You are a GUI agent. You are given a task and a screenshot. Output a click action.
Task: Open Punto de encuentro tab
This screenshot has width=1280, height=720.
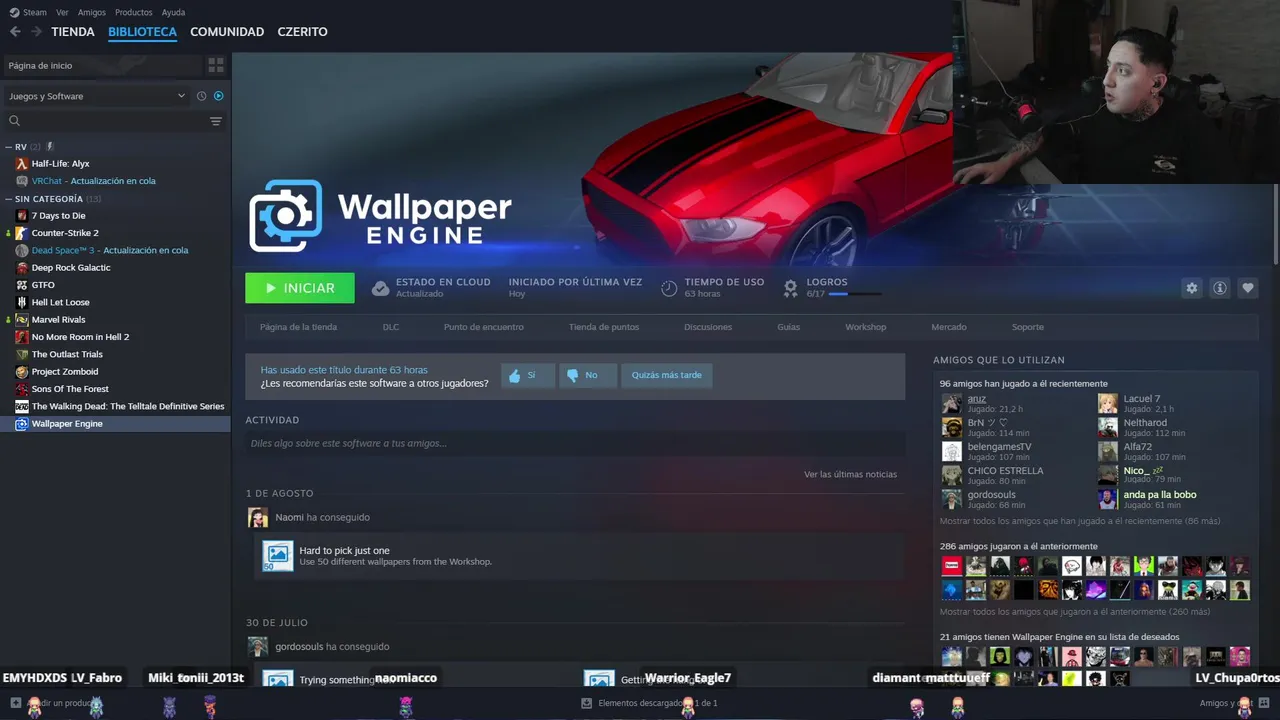coord(484,327)
